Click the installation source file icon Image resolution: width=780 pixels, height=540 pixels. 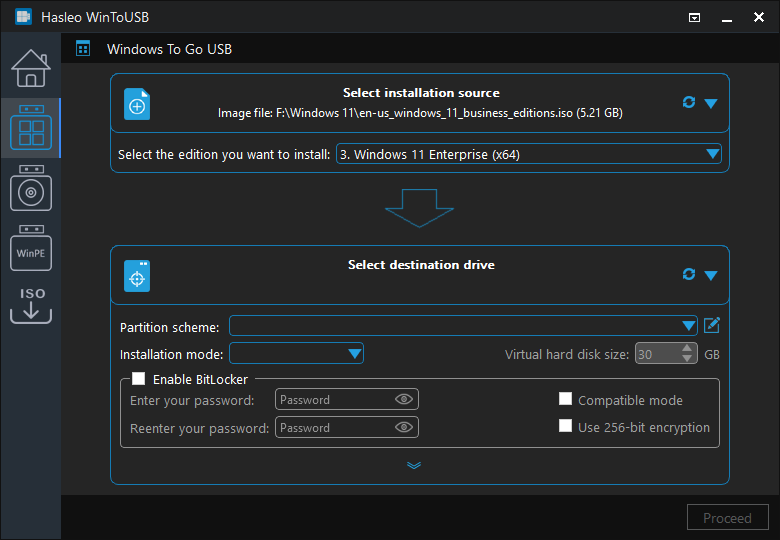coord(137,104)
